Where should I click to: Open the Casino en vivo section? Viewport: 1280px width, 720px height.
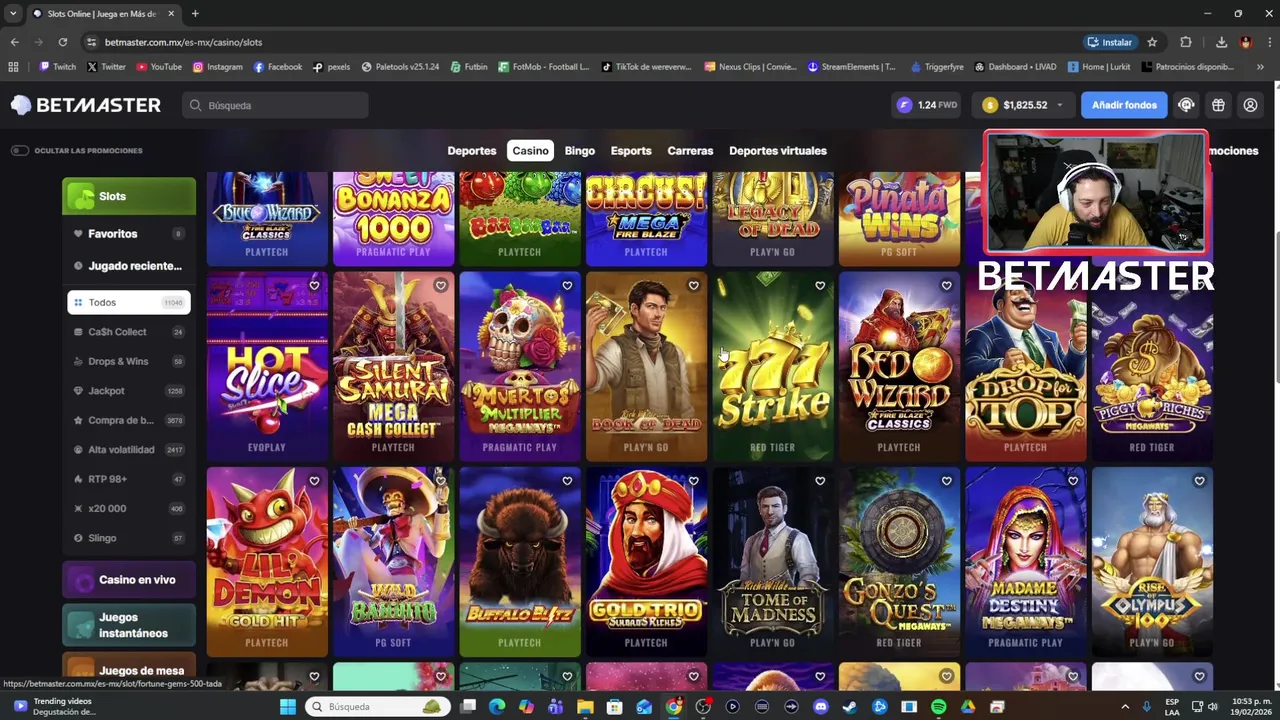pos(129,580)
